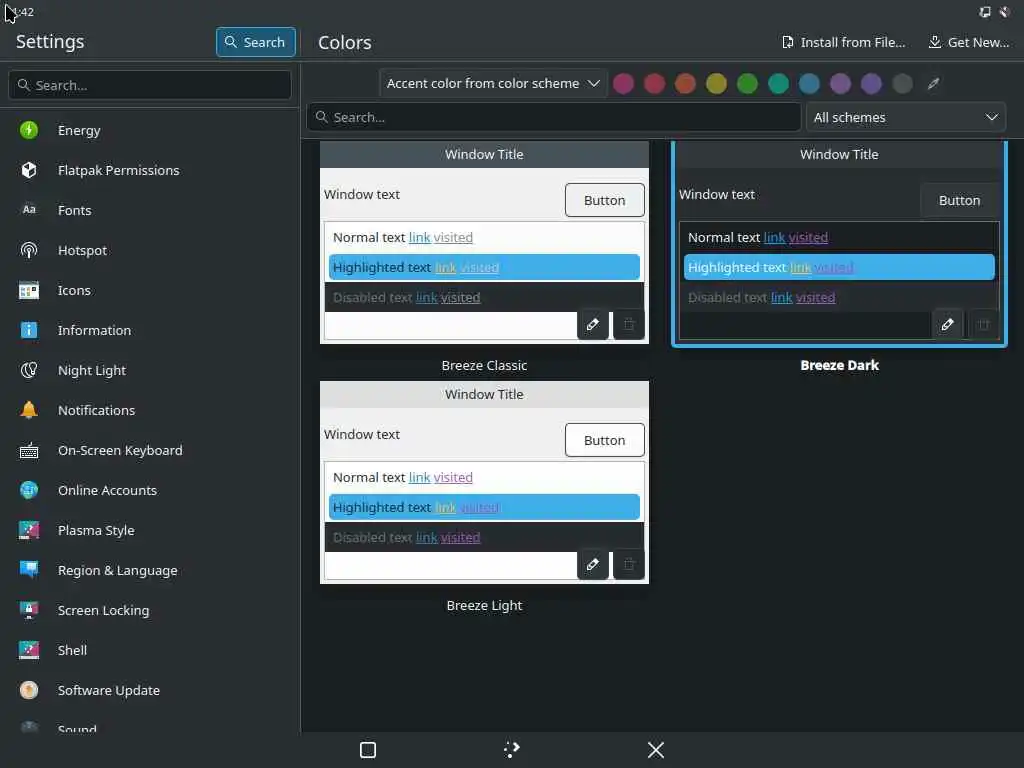Click Install from File button
Viewport: 1024px width, 768px height.
pos(843,42)
